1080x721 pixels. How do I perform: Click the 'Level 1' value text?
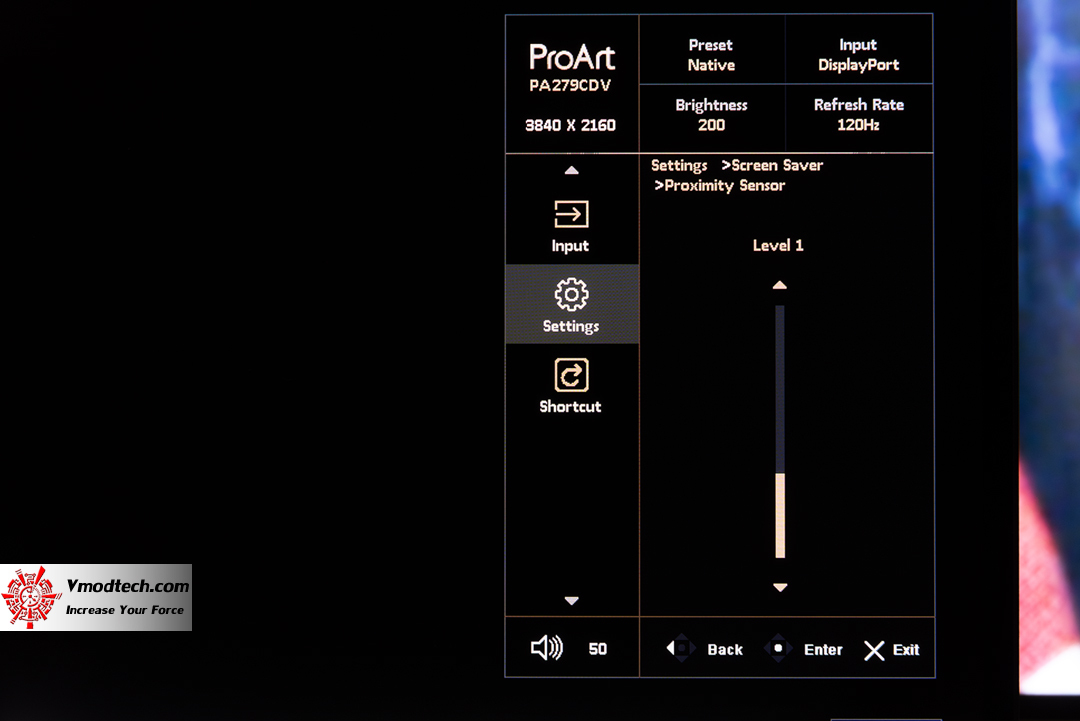click(778, 245)
